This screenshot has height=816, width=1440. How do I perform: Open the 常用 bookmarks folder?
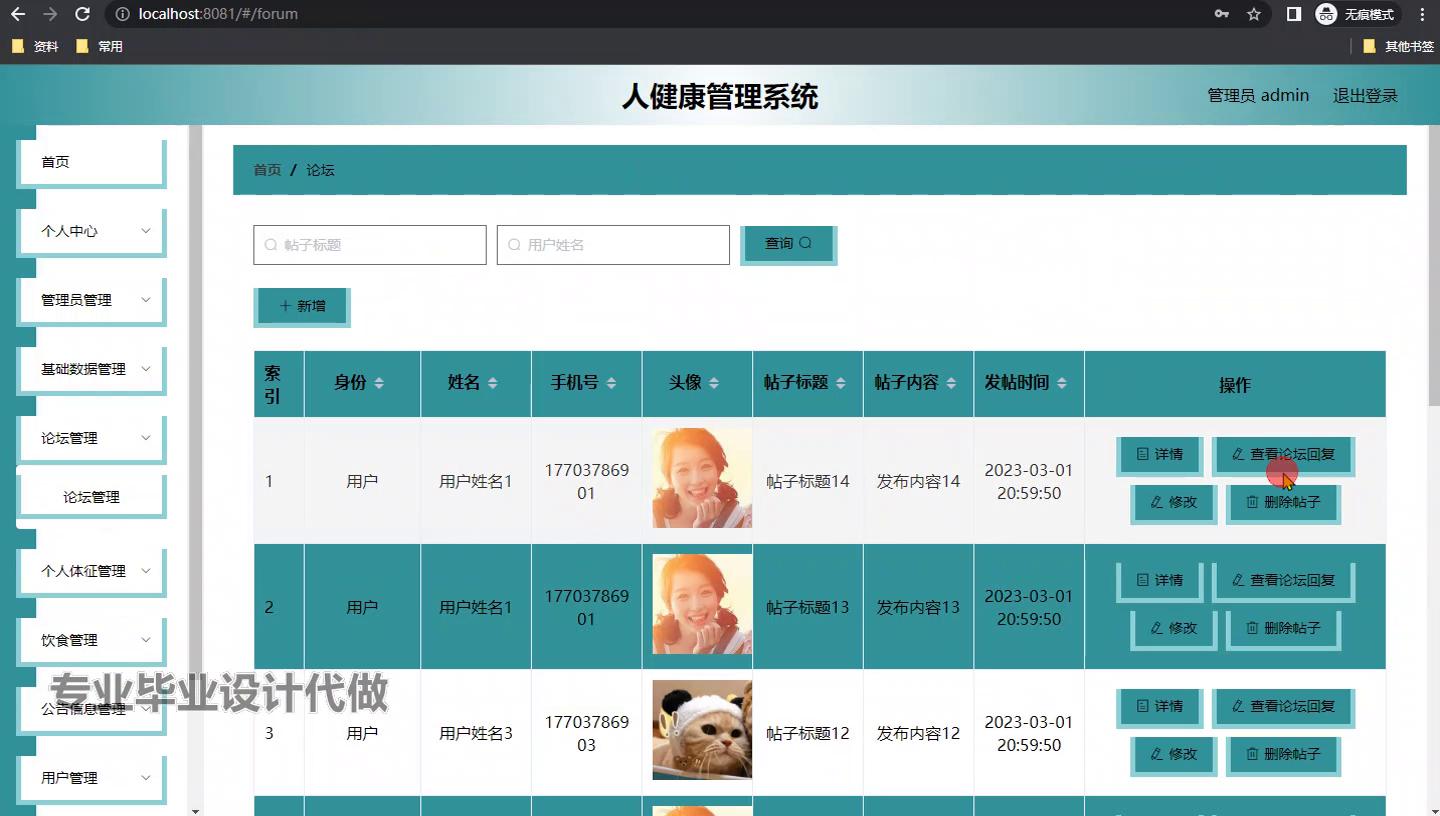pyautogui.click(x=99, y=46)
